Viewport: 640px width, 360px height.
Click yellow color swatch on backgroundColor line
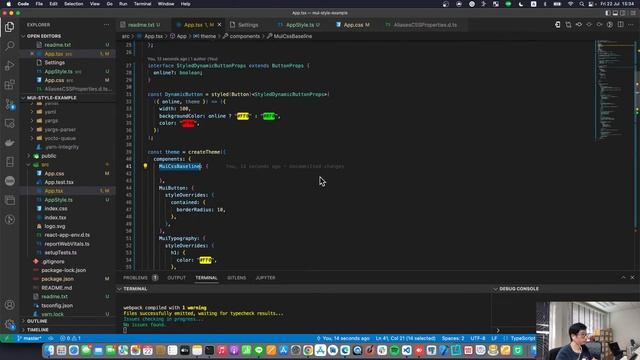pyautogui.click(x=242, y=116)
